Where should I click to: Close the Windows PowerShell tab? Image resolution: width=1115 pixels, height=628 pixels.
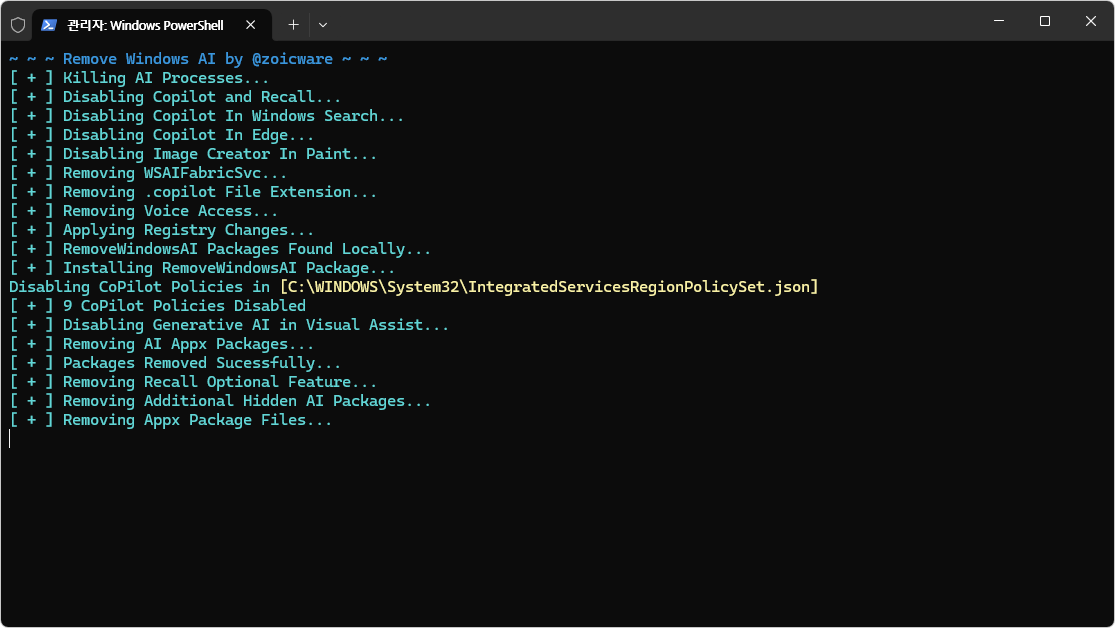[x=250, y=25]
